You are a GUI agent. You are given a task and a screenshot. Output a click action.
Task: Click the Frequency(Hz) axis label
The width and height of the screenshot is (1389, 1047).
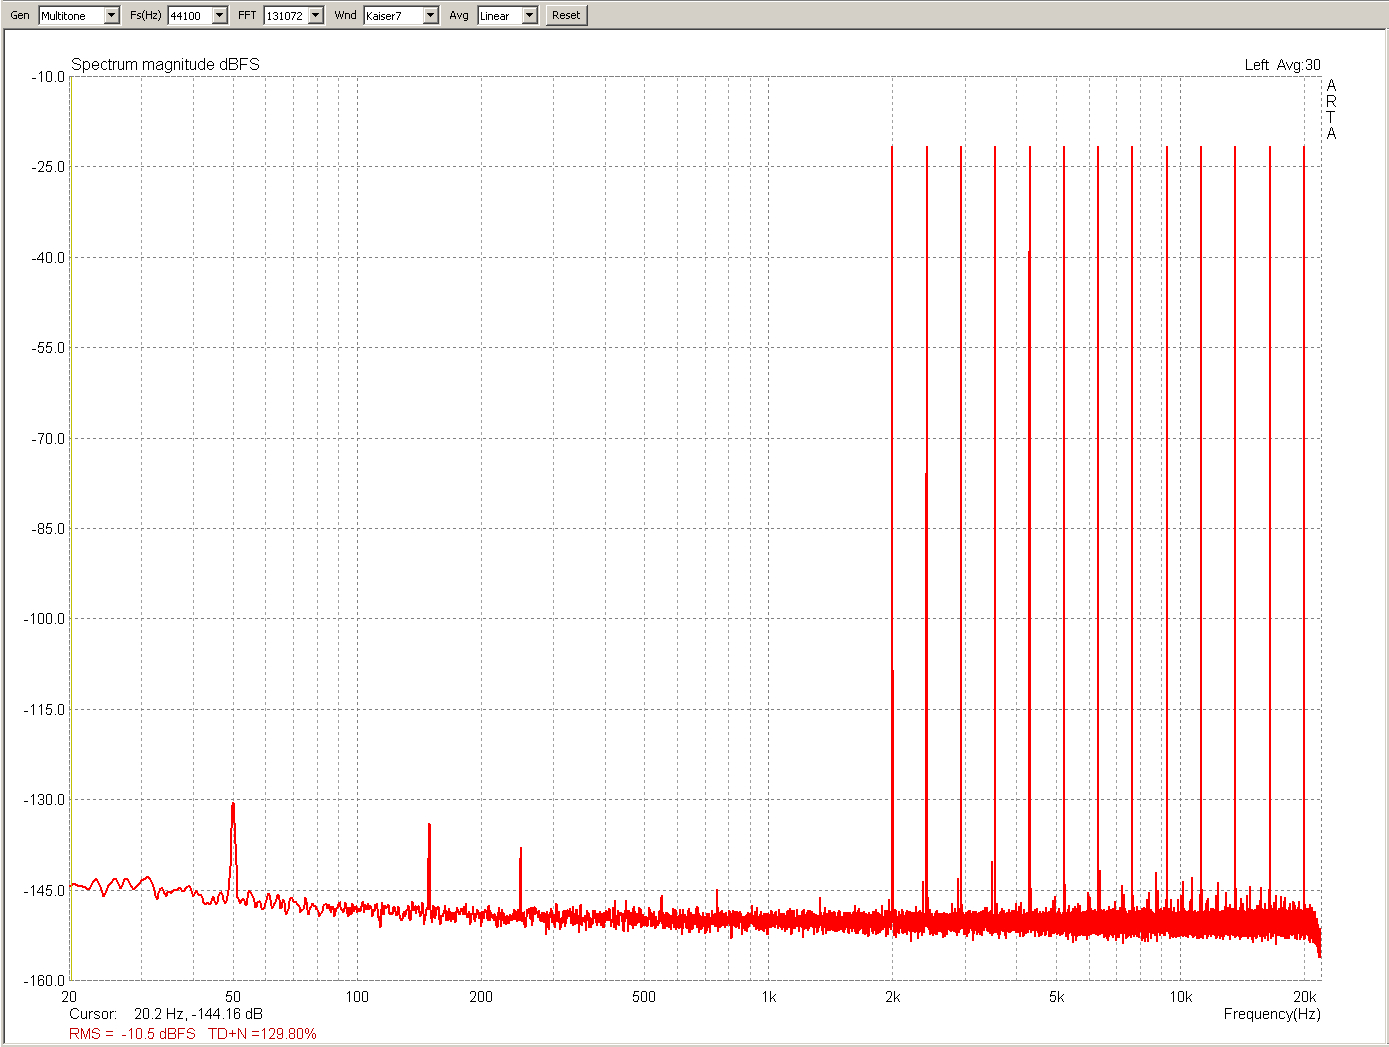(1272, 1014)
